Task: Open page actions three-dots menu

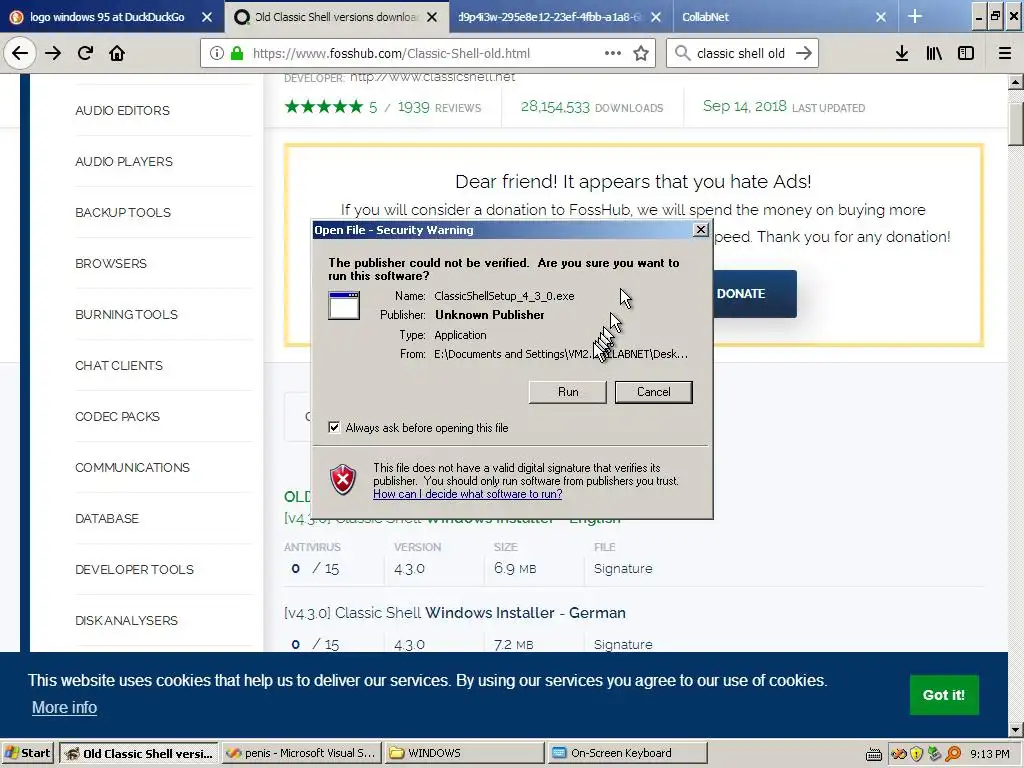Action: click(x=613, y=53)
